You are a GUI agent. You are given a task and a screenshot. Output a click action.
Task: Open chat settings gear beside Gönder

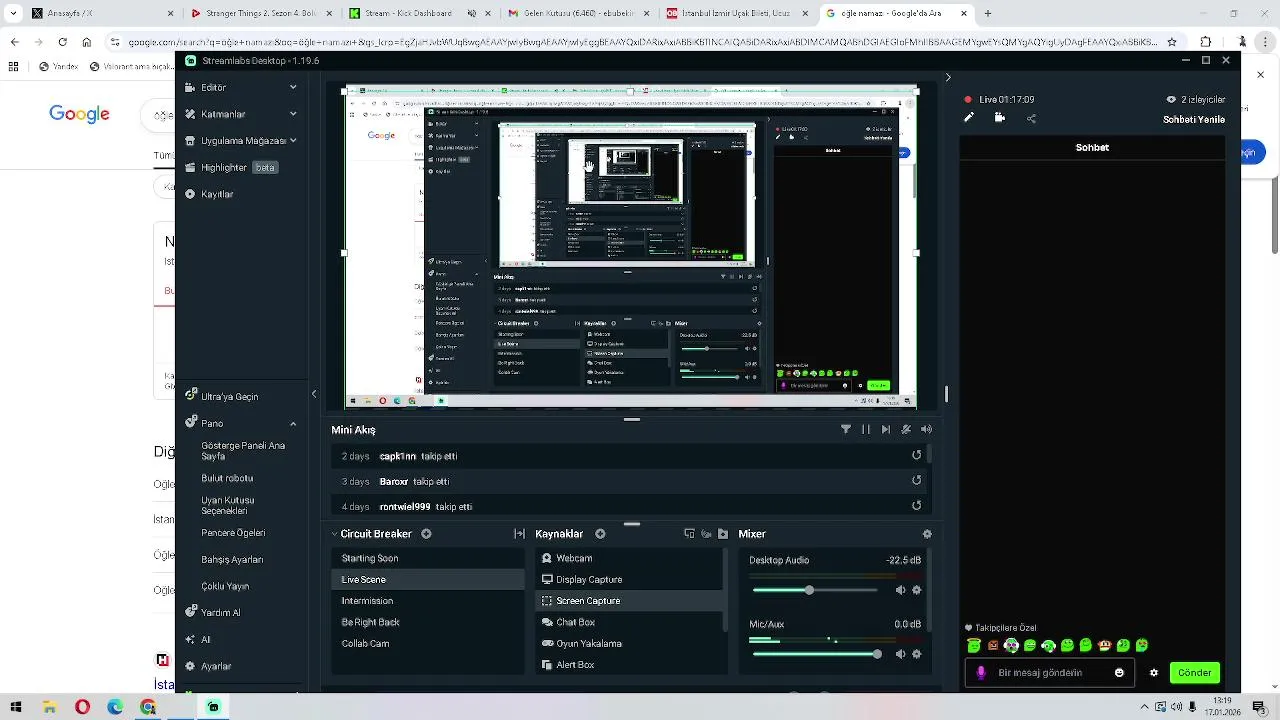click(x=1154, y=673)
